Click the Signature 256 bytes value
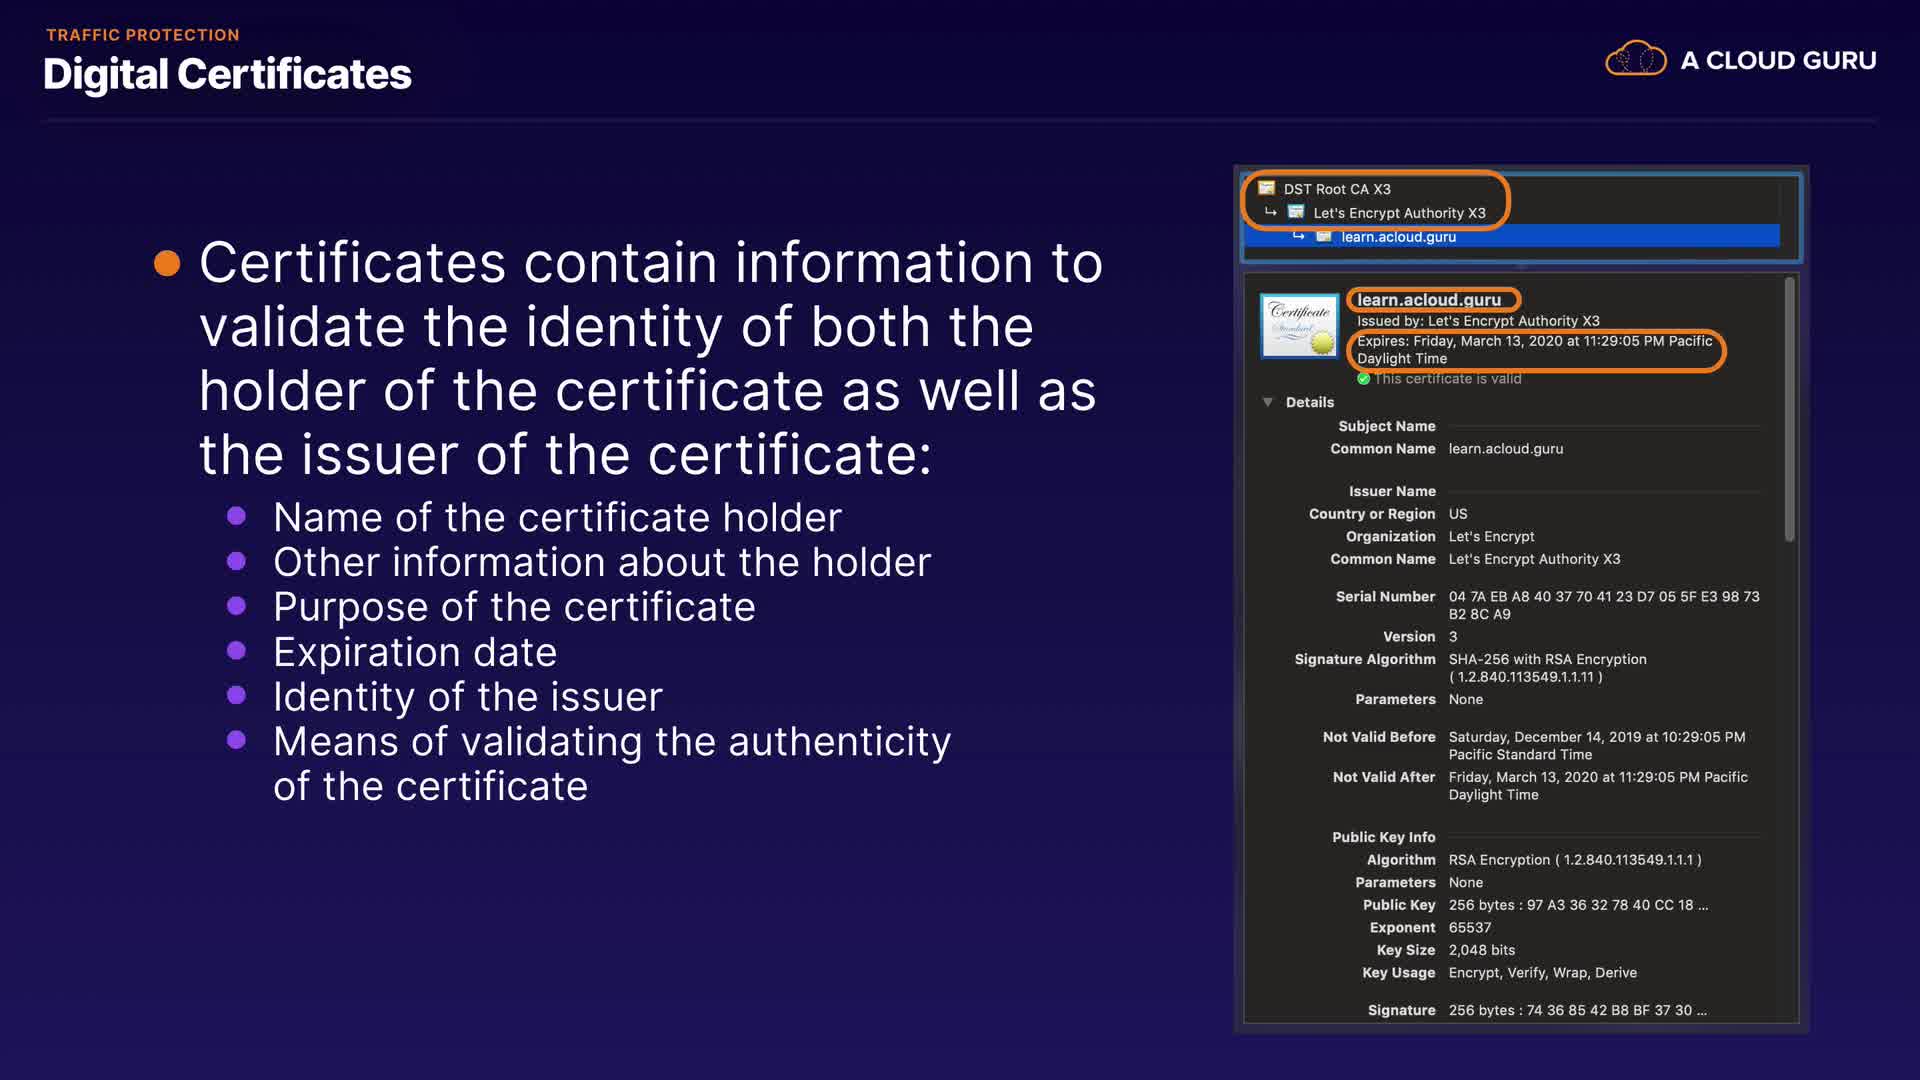The width and height of the screenshot is (1920, 1080). pos(1577,1011)
